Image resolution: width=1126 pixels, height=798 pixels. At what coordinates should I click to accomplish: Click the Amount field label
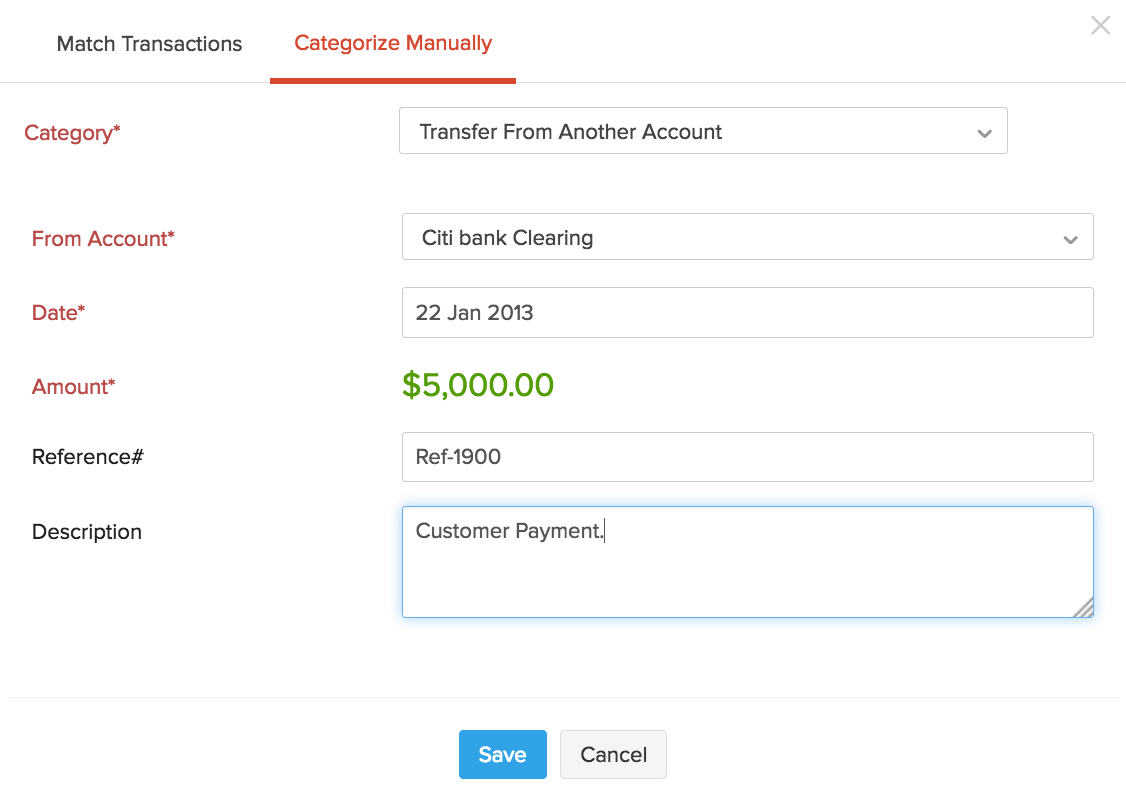pyautogui.click(x=73, y=387)
